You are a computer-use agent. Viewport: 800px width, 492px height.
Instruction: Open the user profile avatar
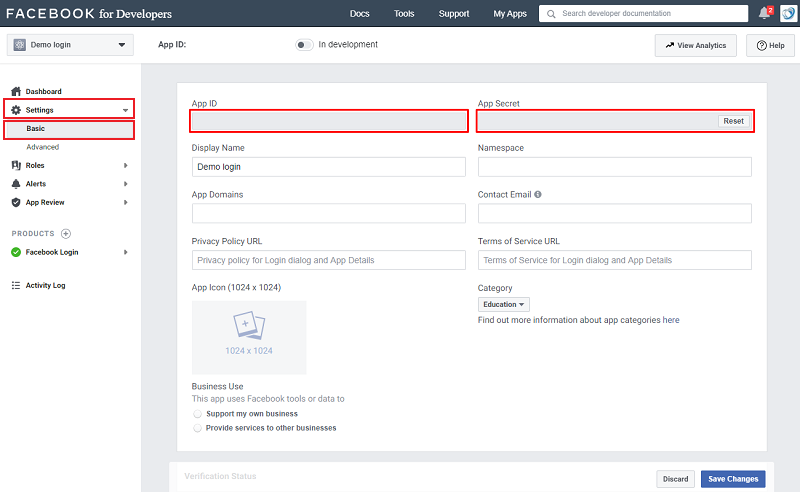click(788, 13)
